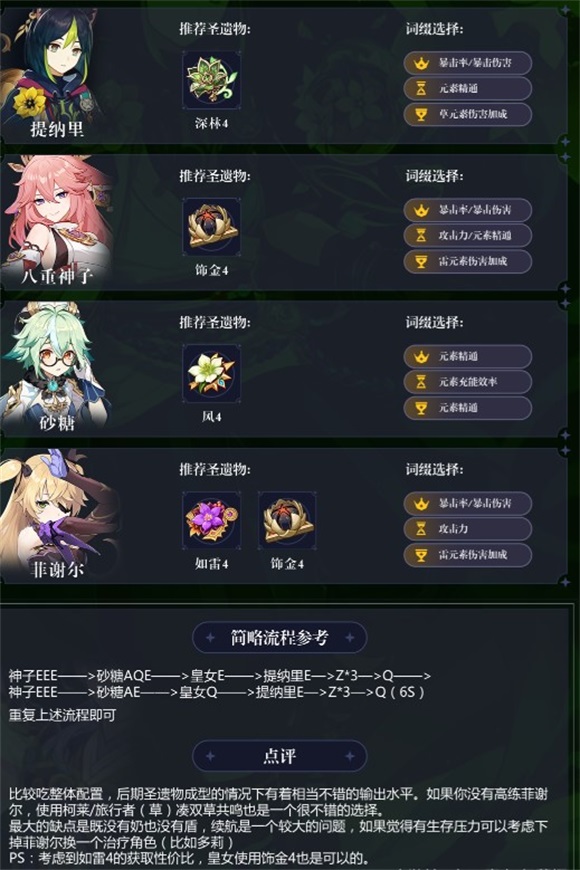Open the 风4 white flower artifact icon

tap(211, 374)
